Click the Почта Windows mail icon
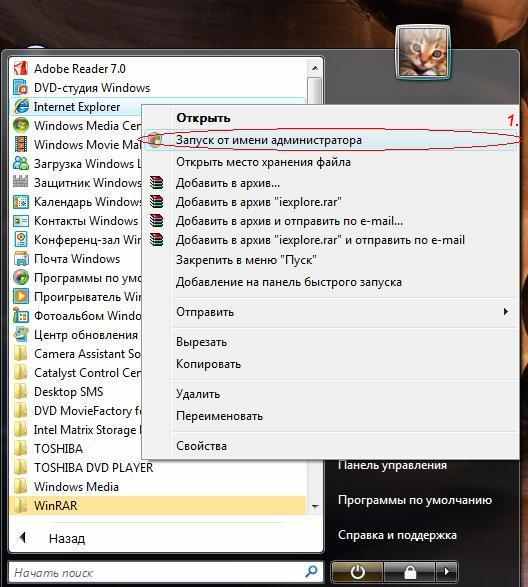 pos(21,259)
